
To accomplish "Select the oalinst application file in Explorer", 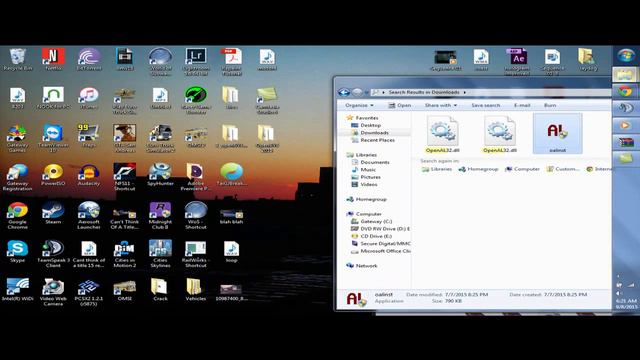I will (558, 133).
